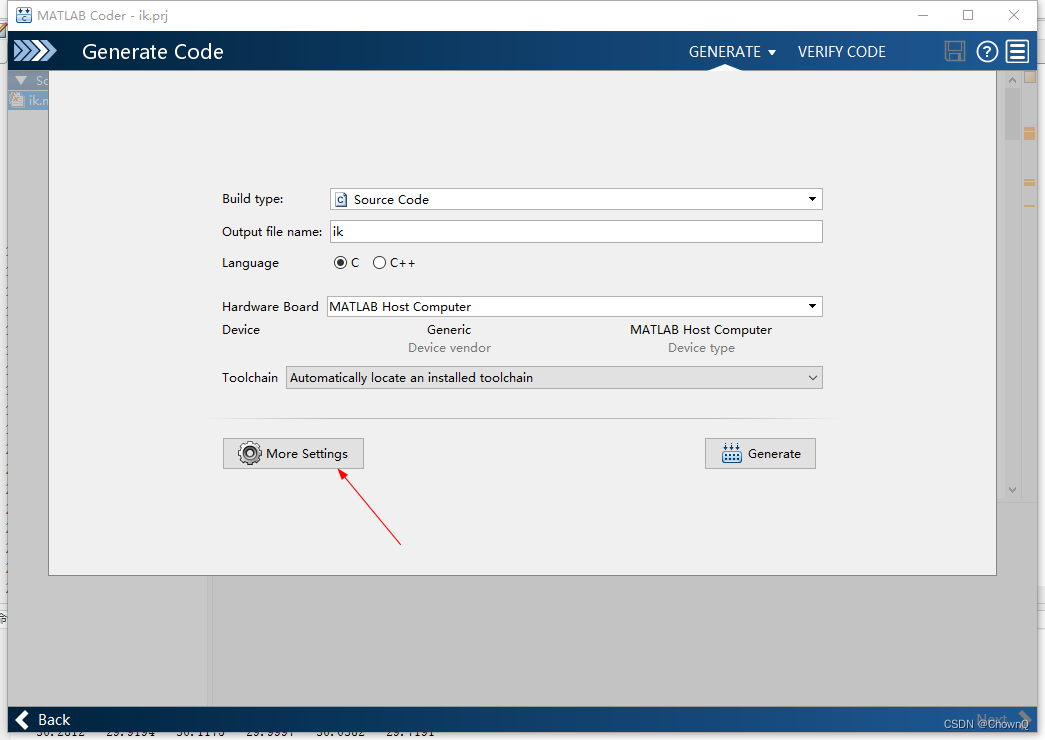Open help via question mark icon
The image size is (1045, 740).
click(x=987, y=51)
